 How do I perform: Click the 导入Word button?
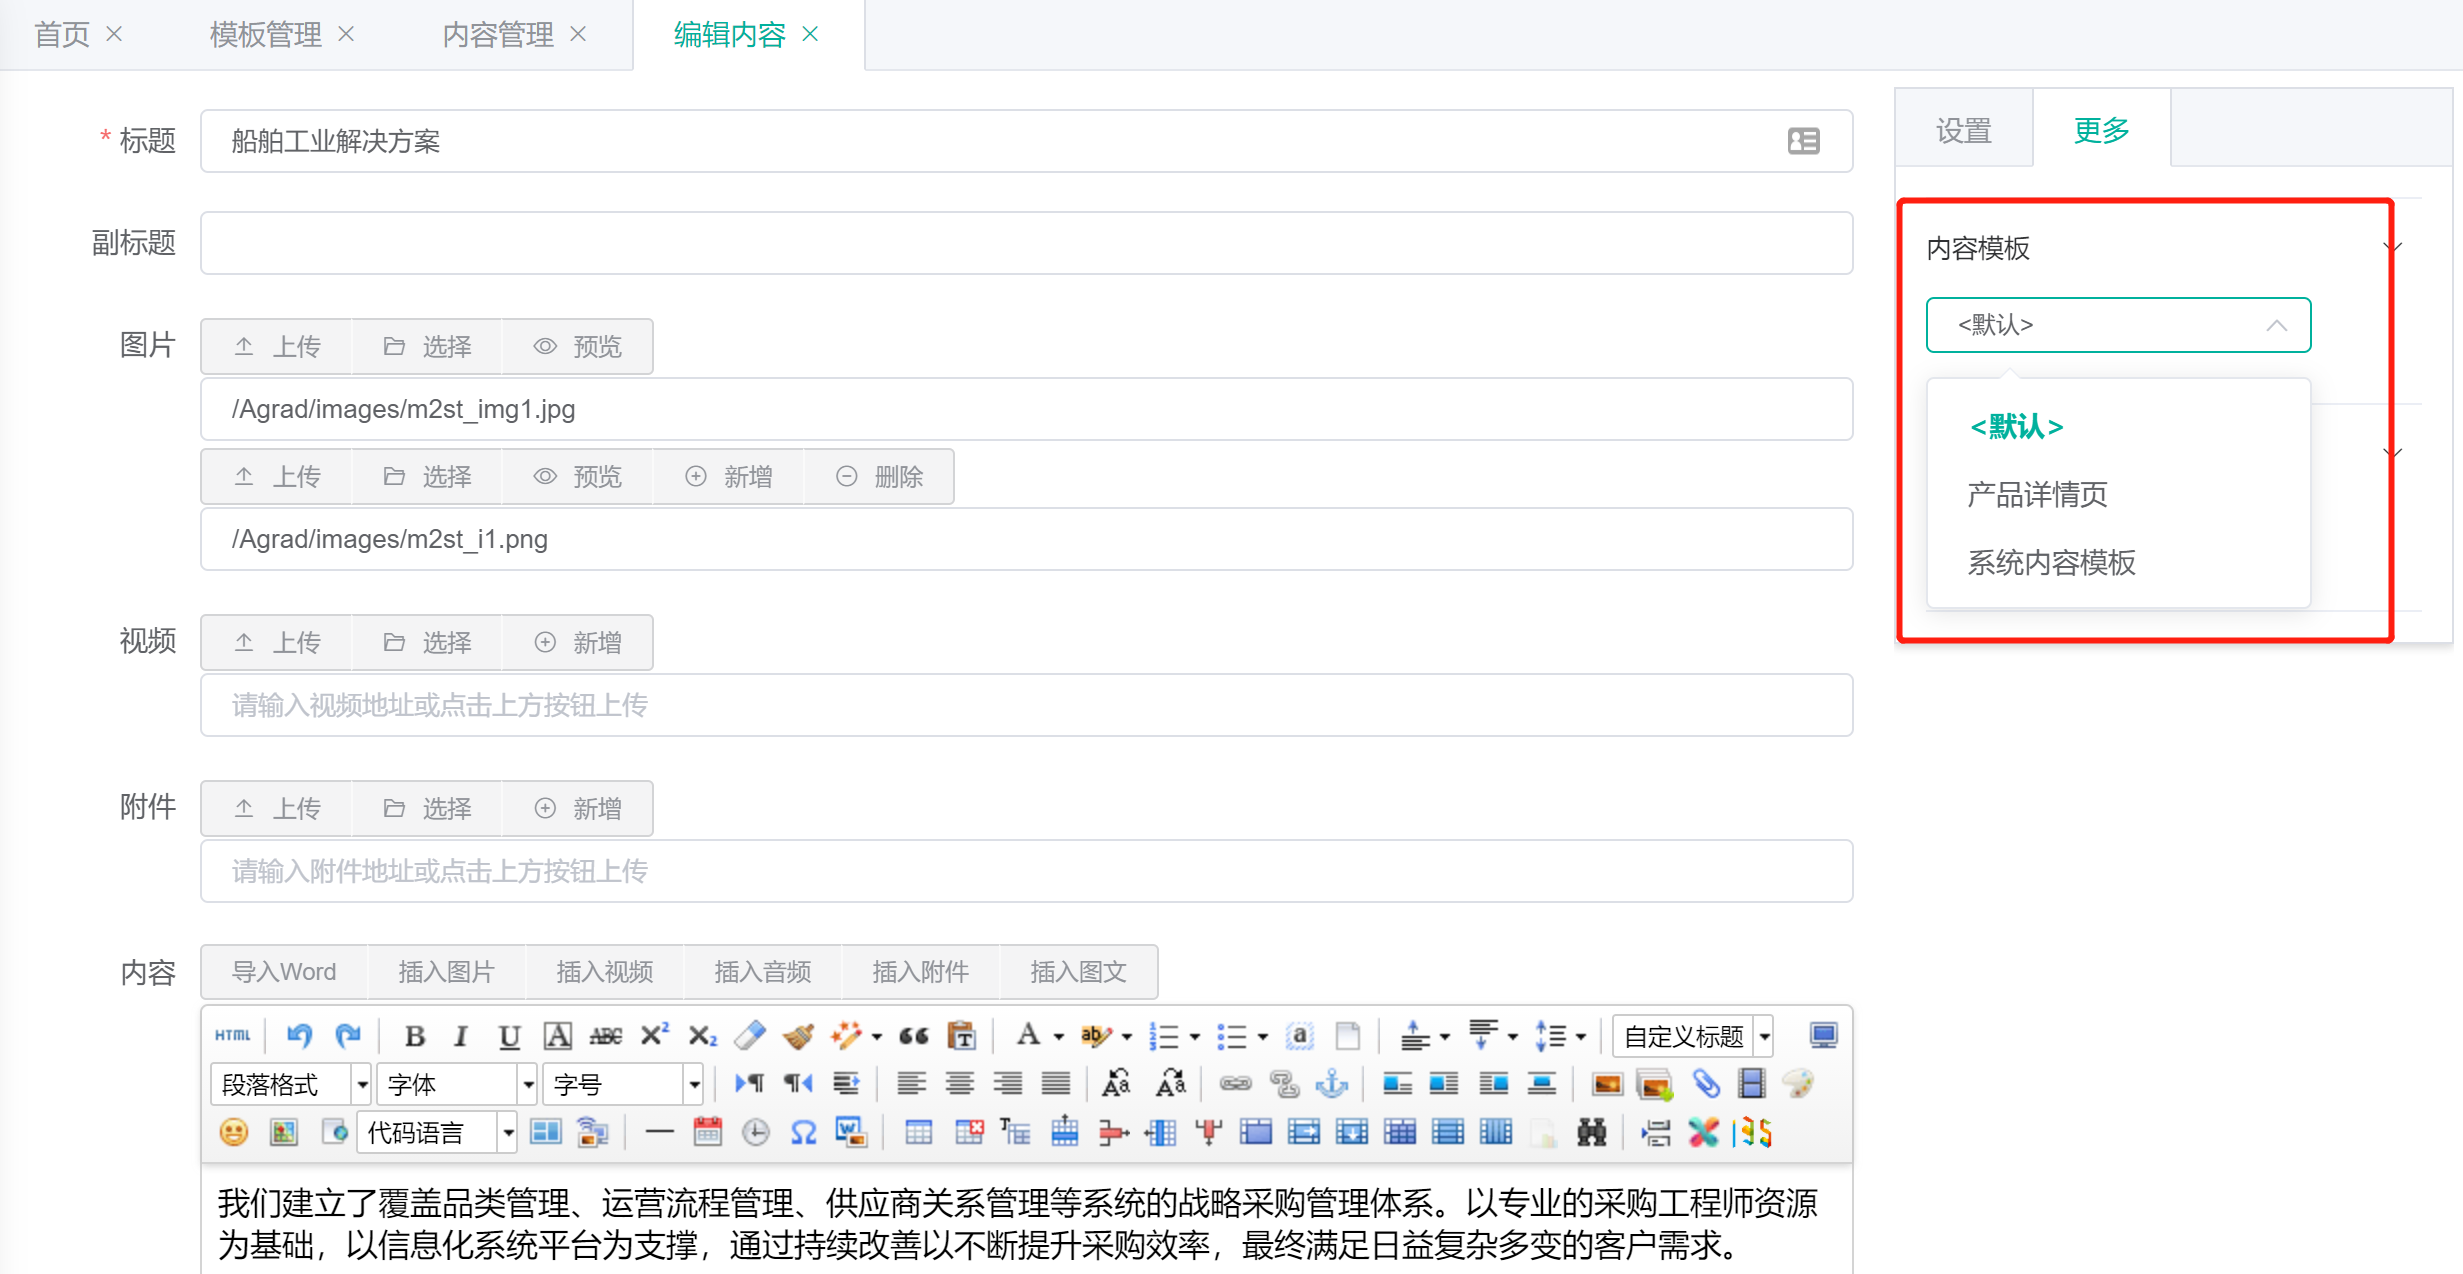coord(284,972)
